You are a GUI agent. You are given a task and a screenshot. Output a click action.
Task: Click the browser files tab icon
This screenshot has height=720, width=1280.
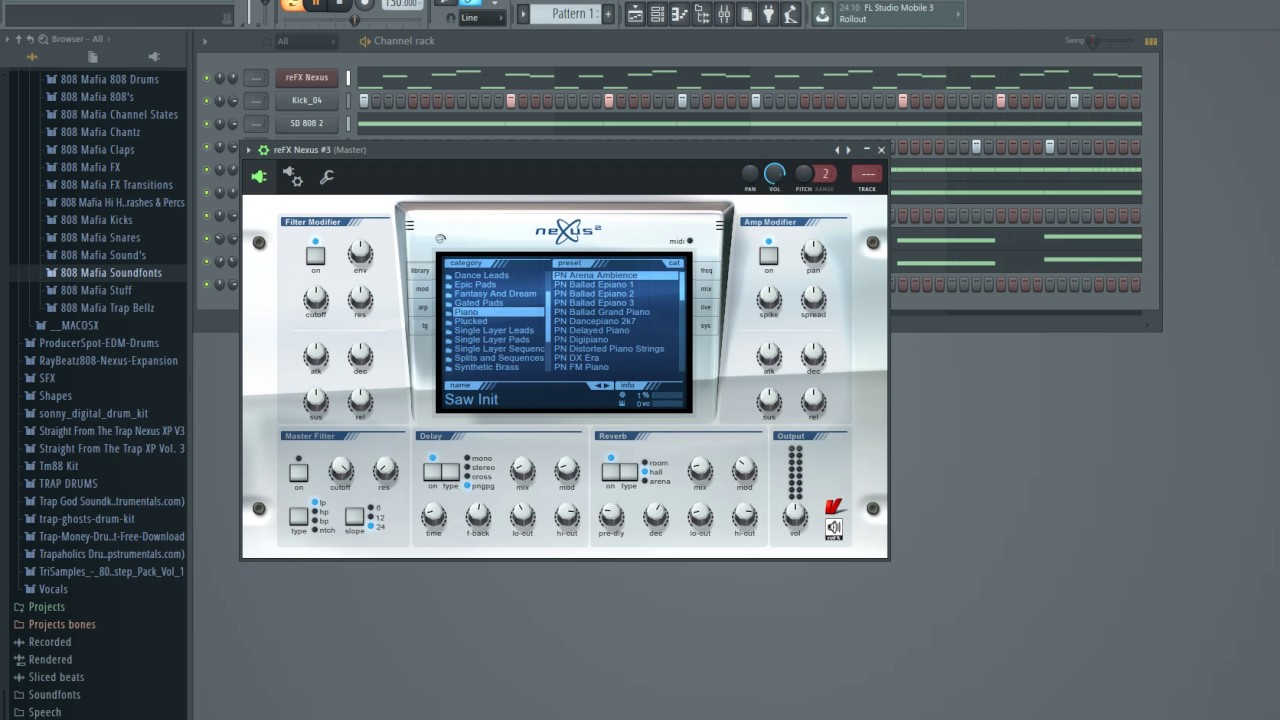[95, 56]
